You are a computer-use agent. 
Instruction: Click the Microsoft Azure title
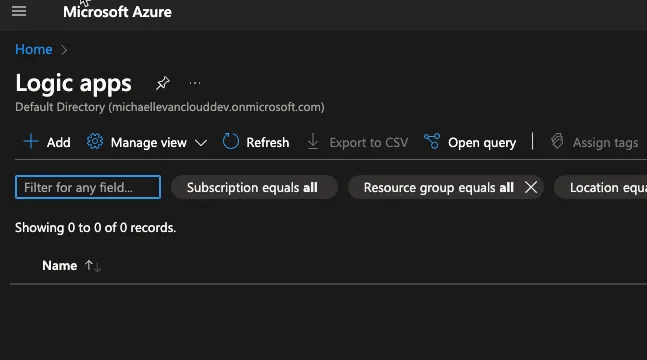tap(117, 12)
